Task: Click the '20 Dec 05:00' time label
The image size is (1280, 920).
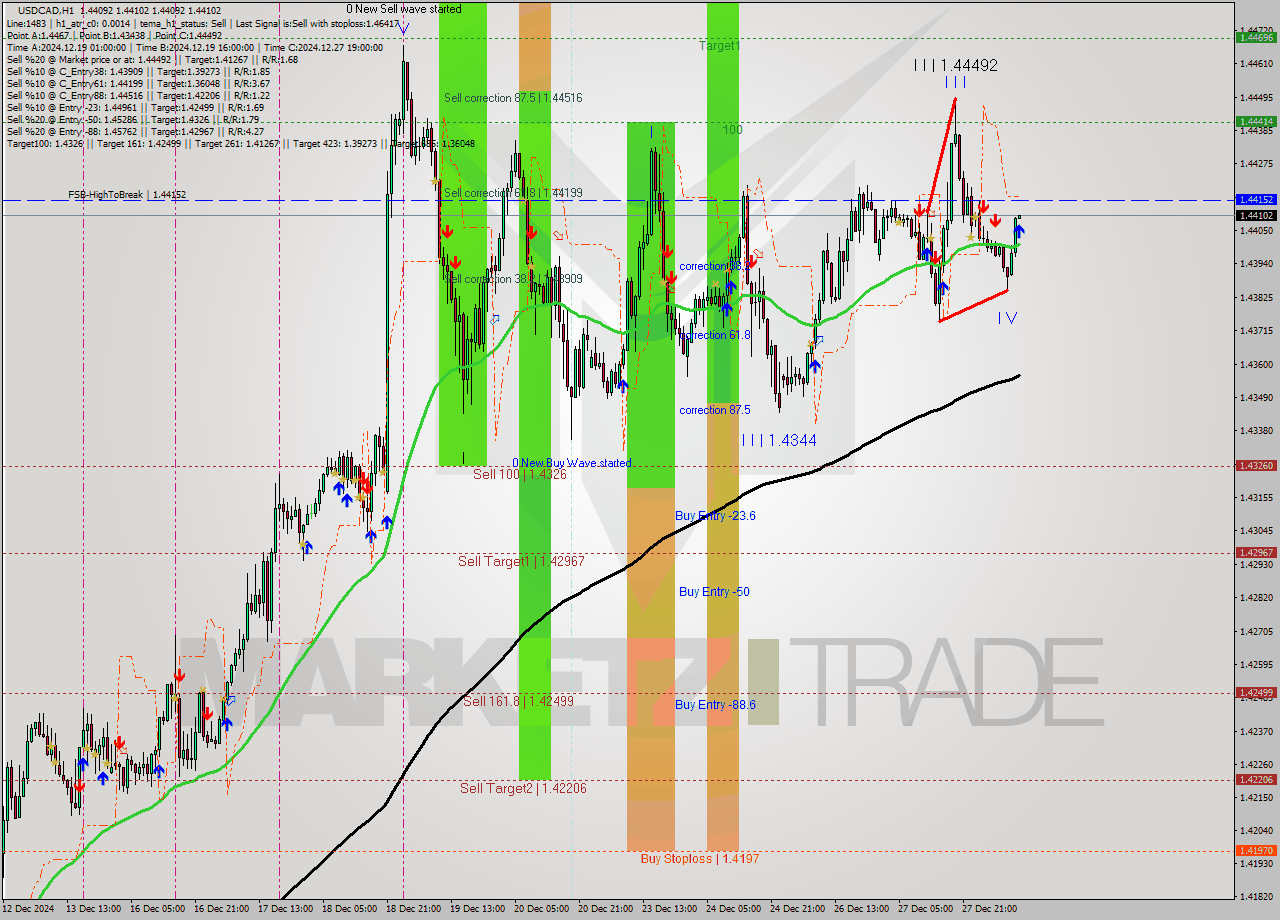Action: [x=541, y=908]
